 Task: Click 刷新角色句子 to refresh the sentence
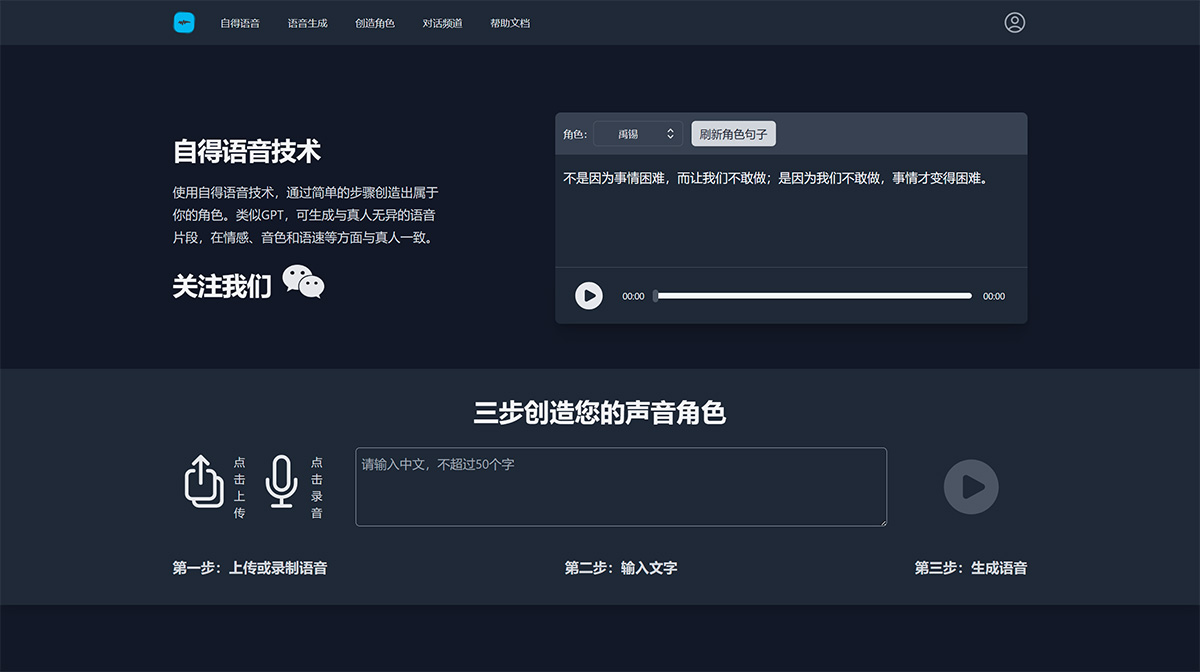[x=734, y=133]
